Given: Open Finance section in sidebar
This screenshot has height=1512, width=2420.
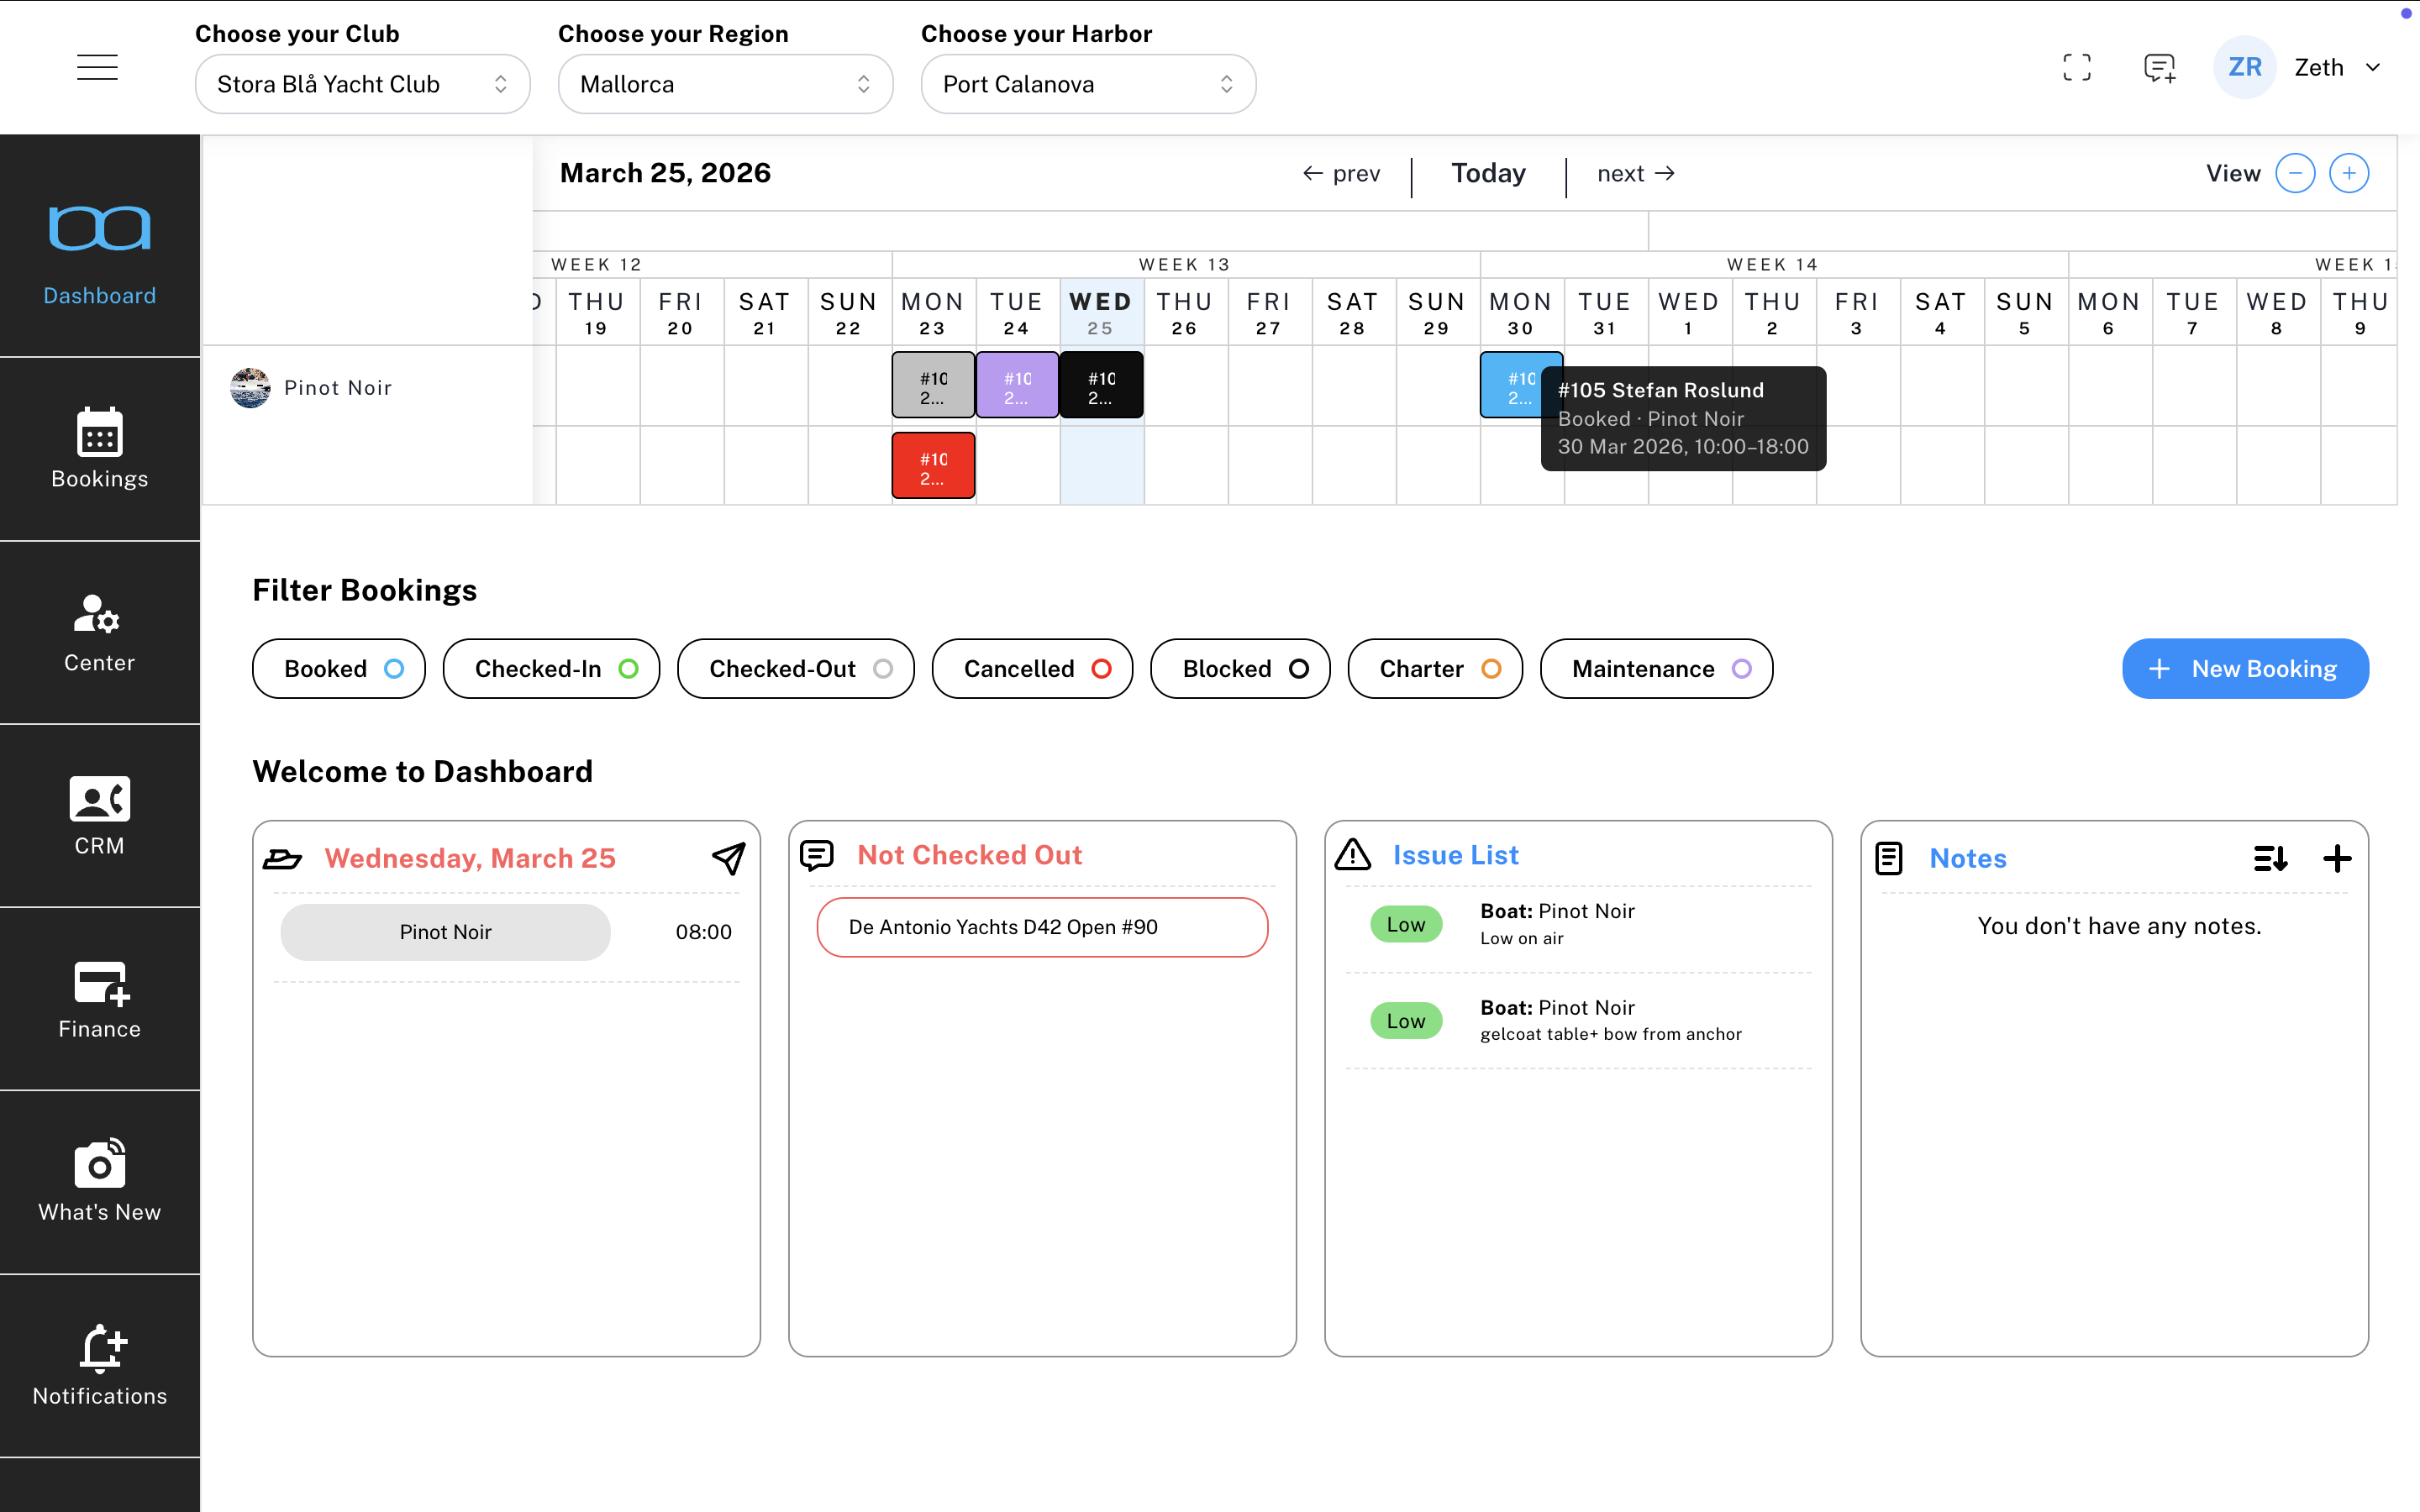Looking at the screenshot, I should tap(99, 998).
